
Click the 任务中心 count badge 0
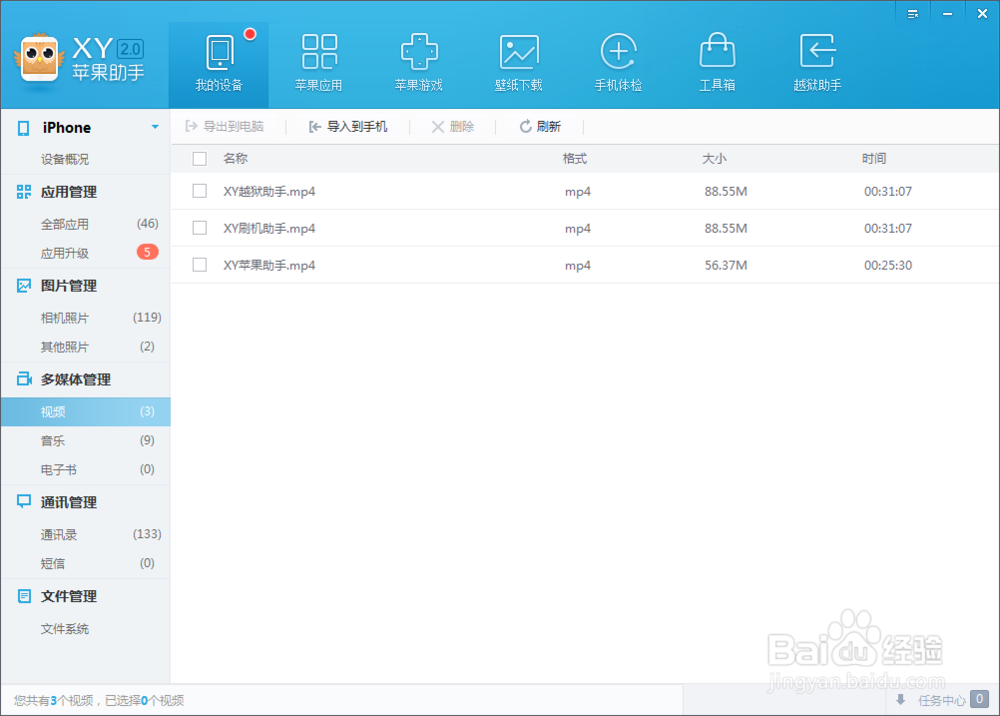[x=980, y=699]
